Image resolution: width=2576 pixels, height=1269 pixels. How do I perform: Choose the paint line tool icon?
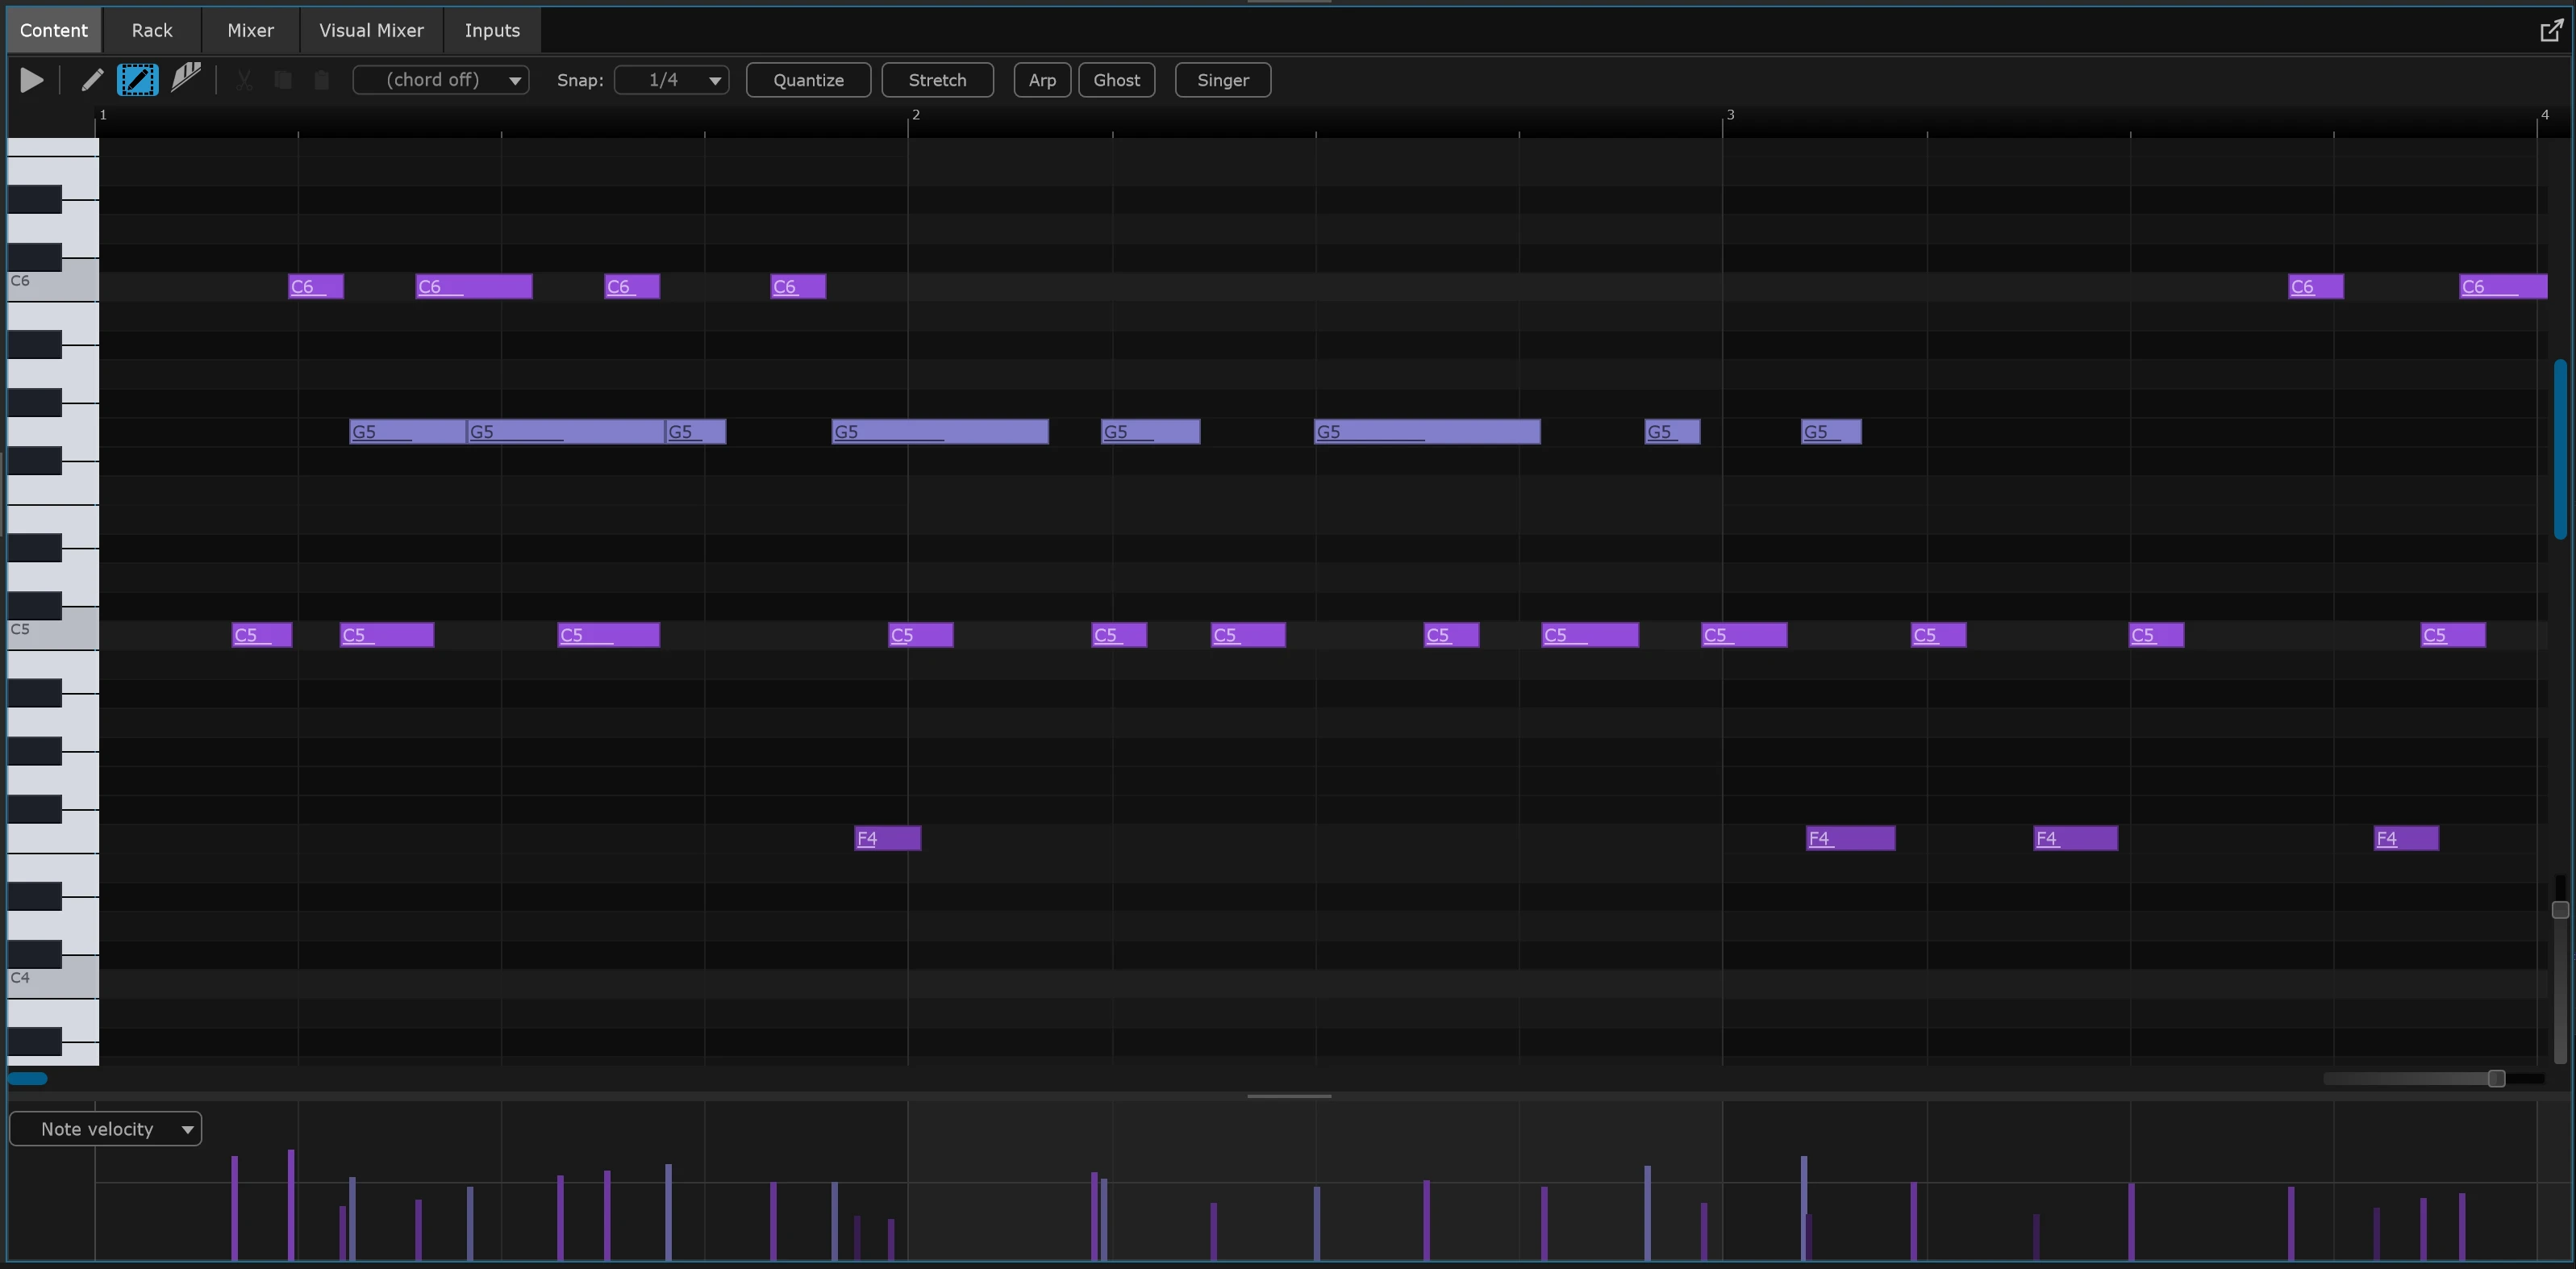click(x=186, y=79)
